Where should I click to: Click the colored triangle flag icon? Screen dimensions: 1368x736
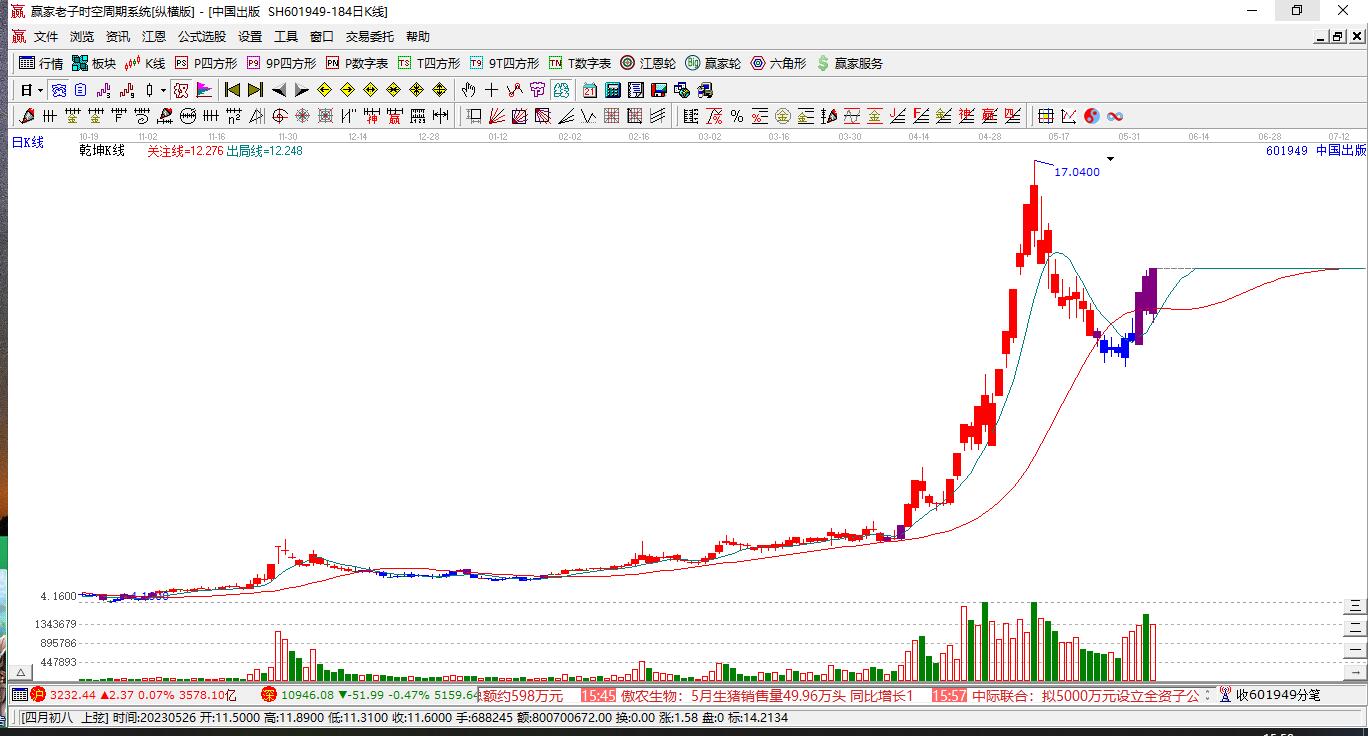coord(204,90)
